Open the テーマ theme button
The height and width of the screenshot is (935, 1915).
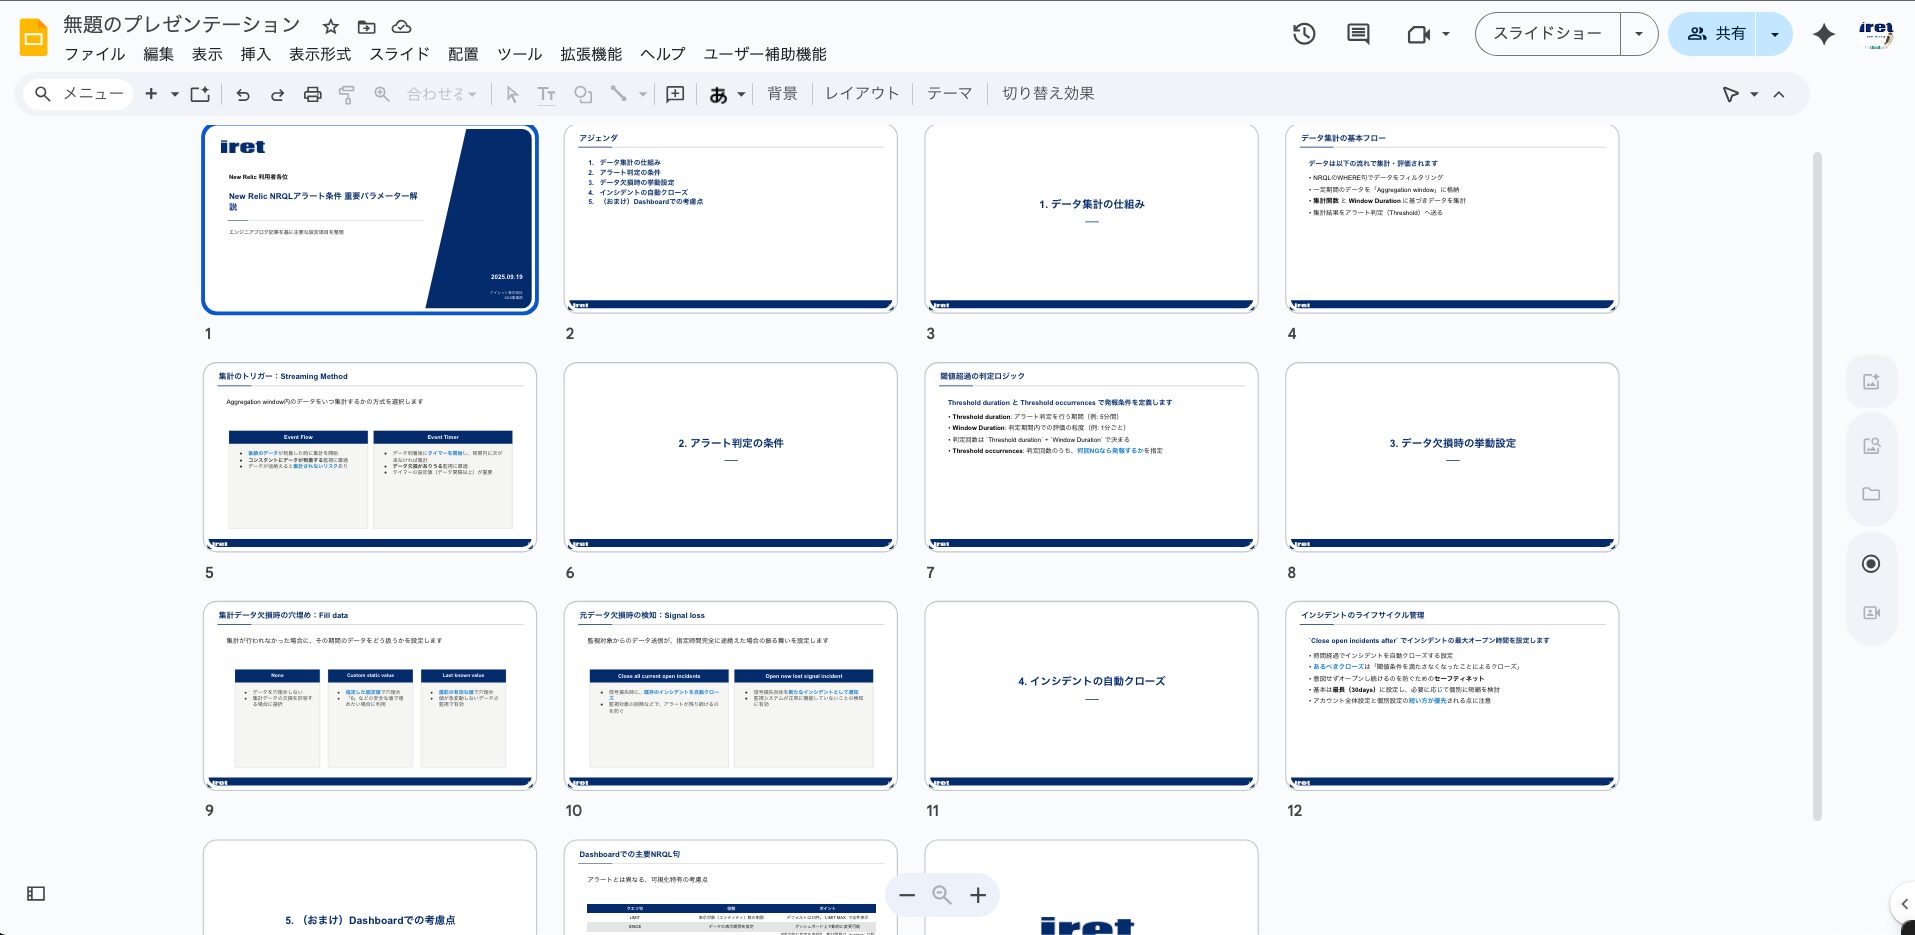click(949, 93)
